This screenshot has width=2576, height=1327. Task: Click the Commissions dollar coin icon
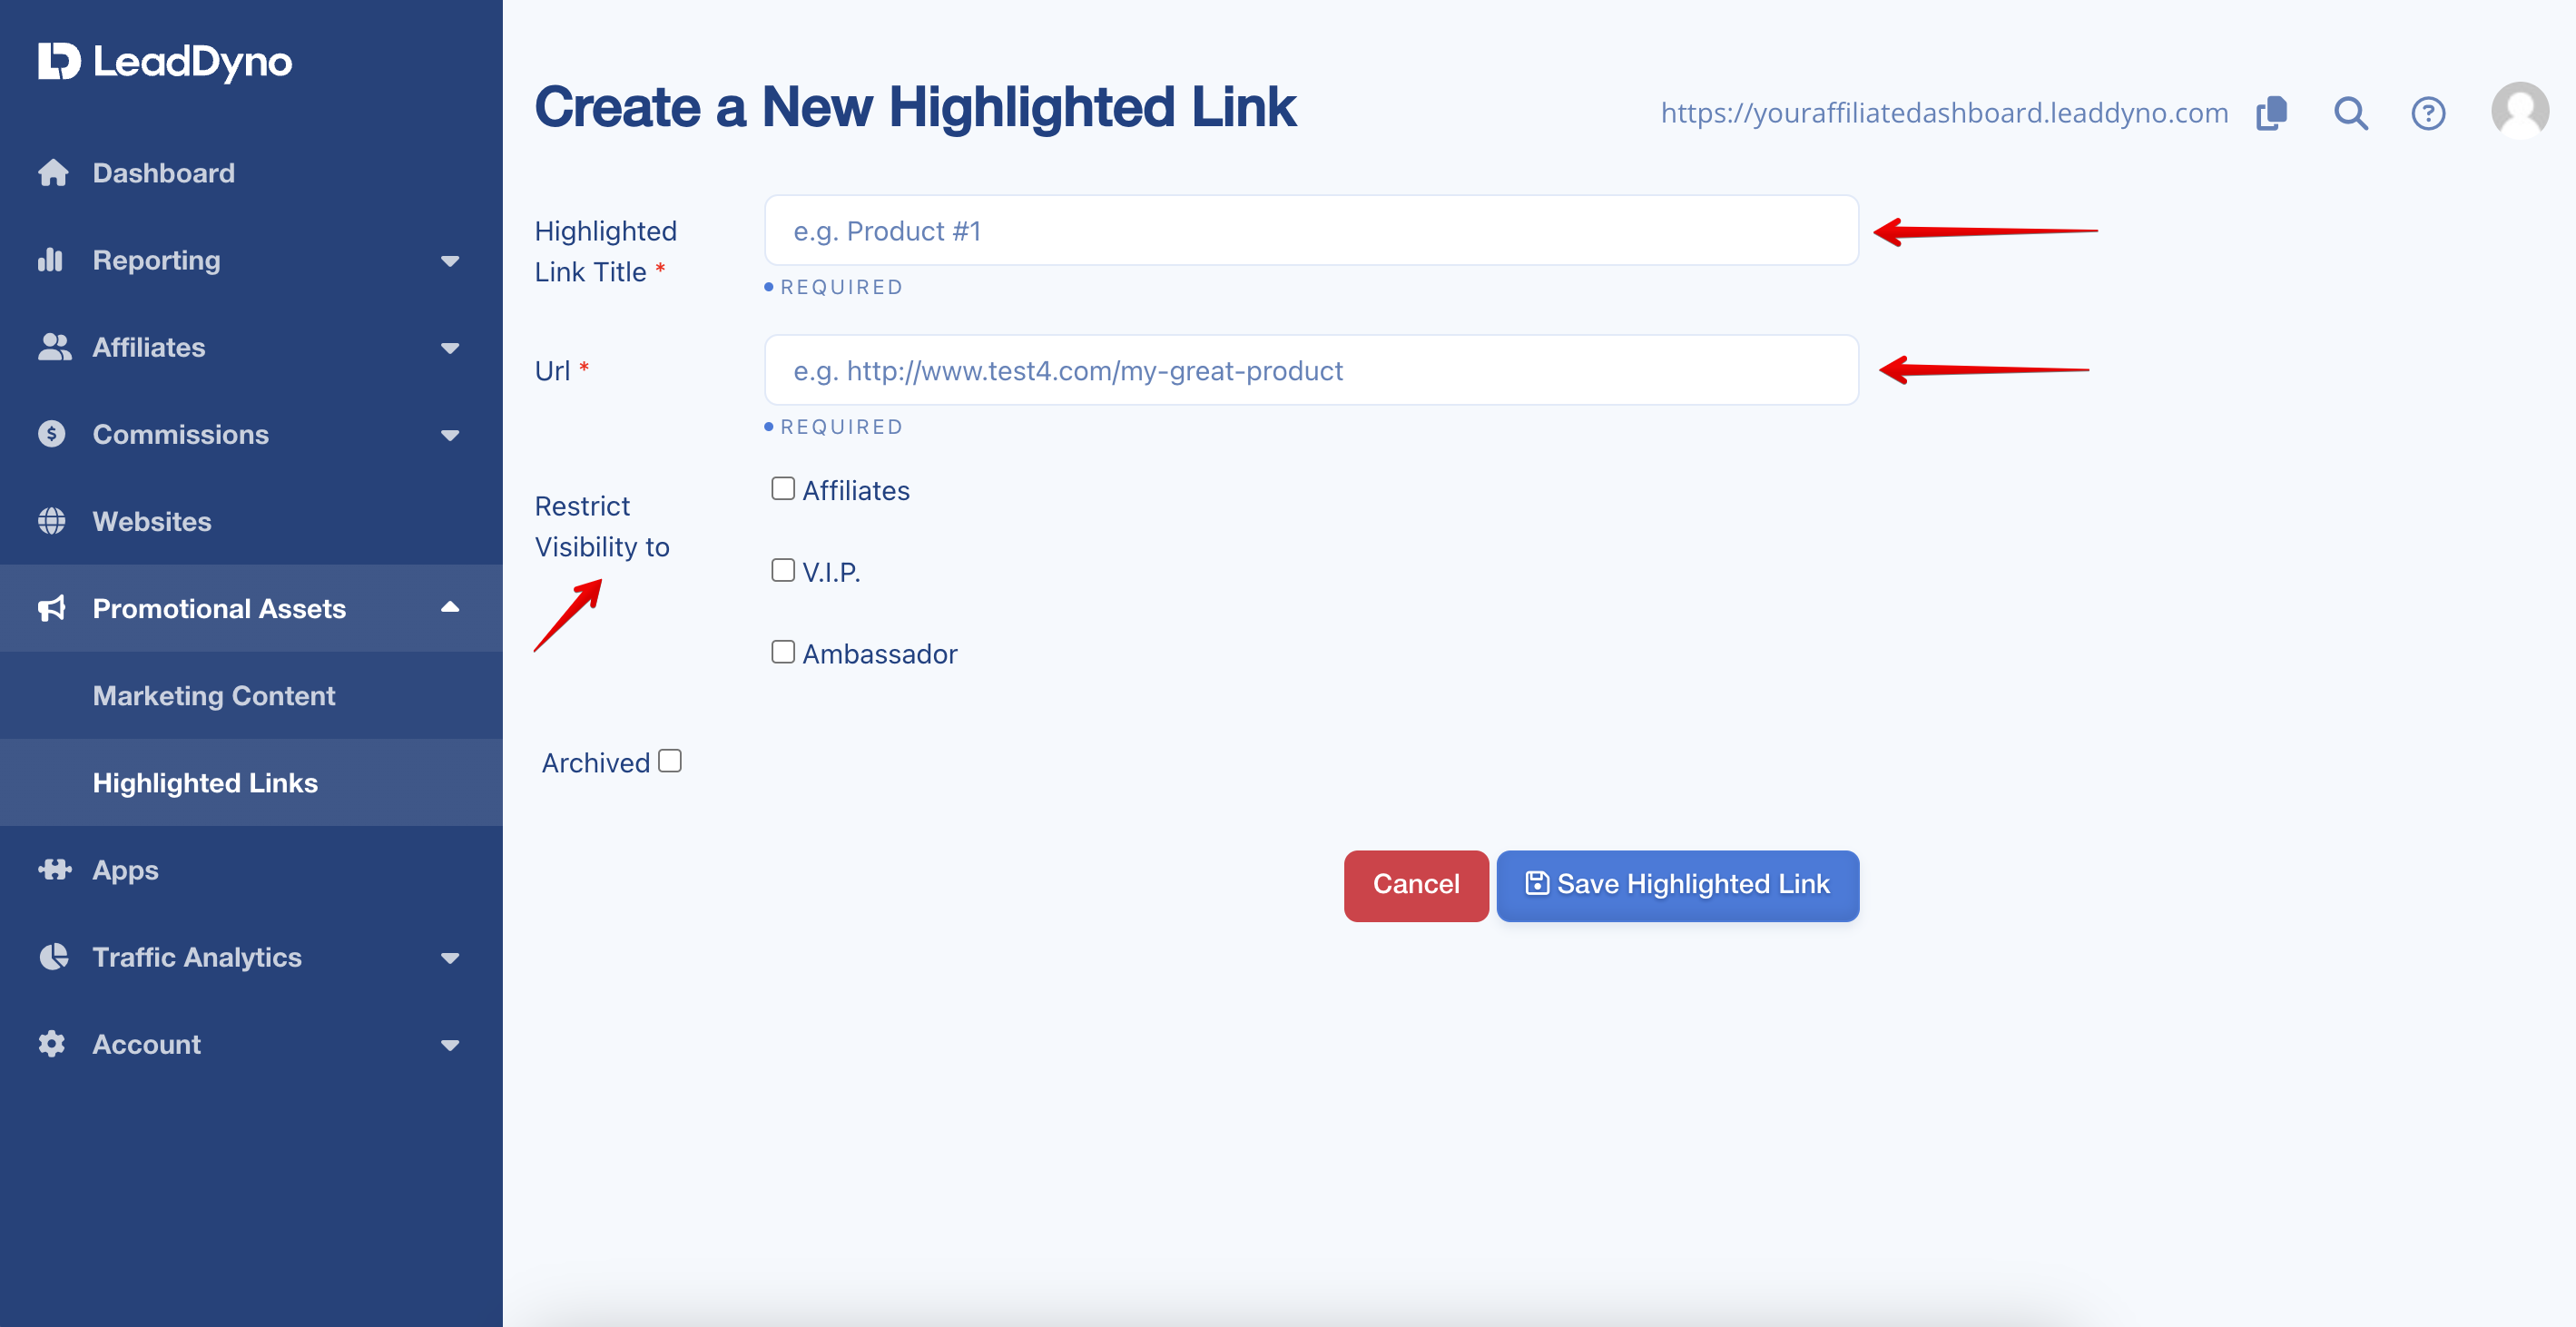click(51, 434)
